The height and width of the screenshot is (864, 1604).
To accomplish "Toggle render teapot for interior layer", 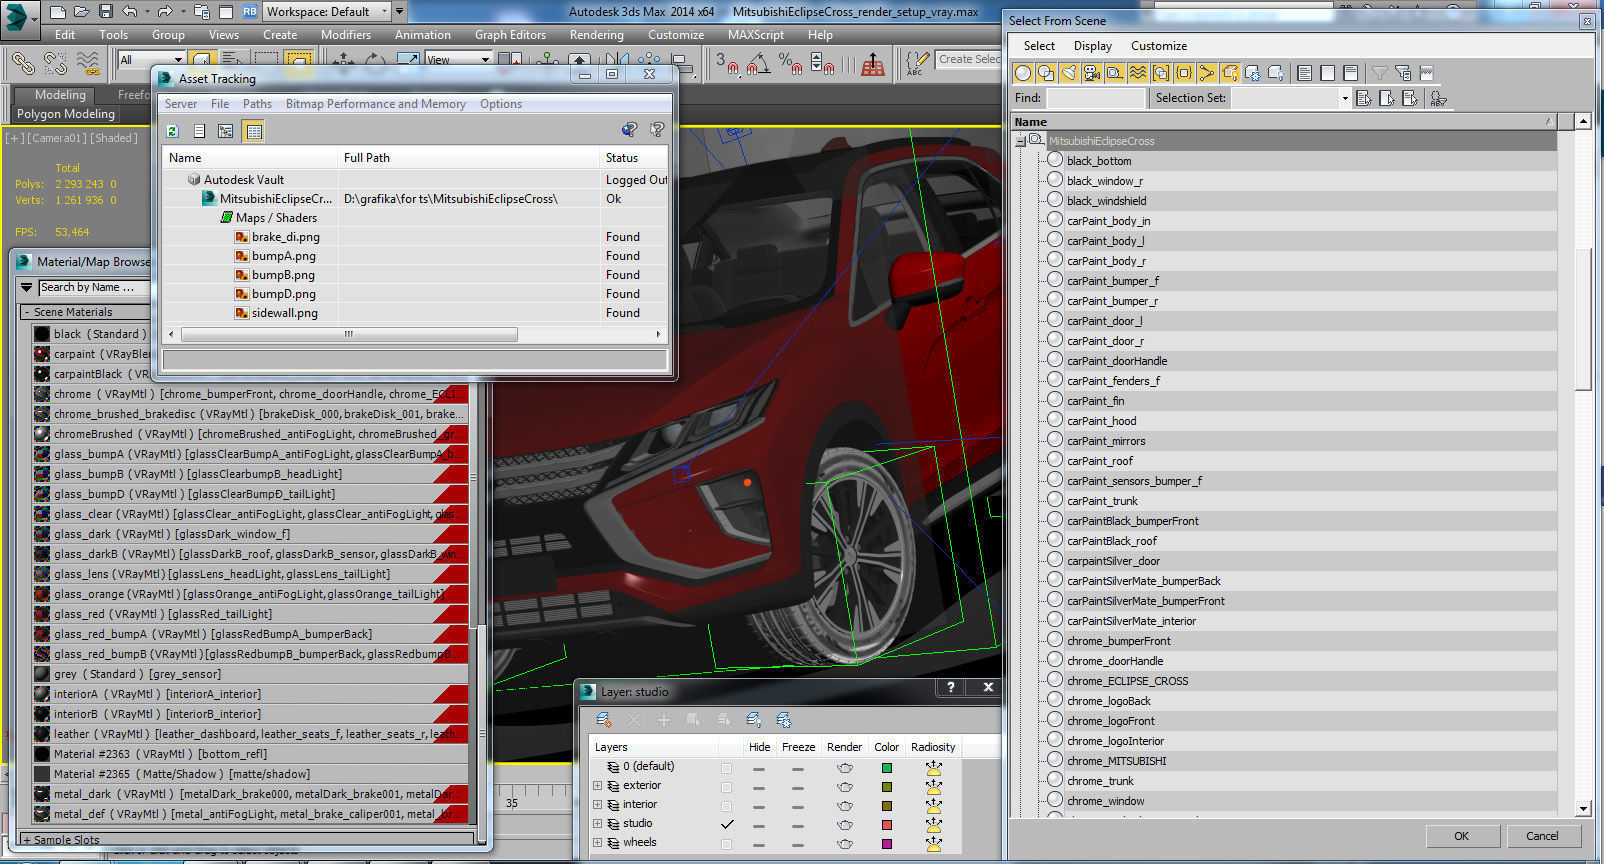I will pyautogui.click(x=844, y=805).
